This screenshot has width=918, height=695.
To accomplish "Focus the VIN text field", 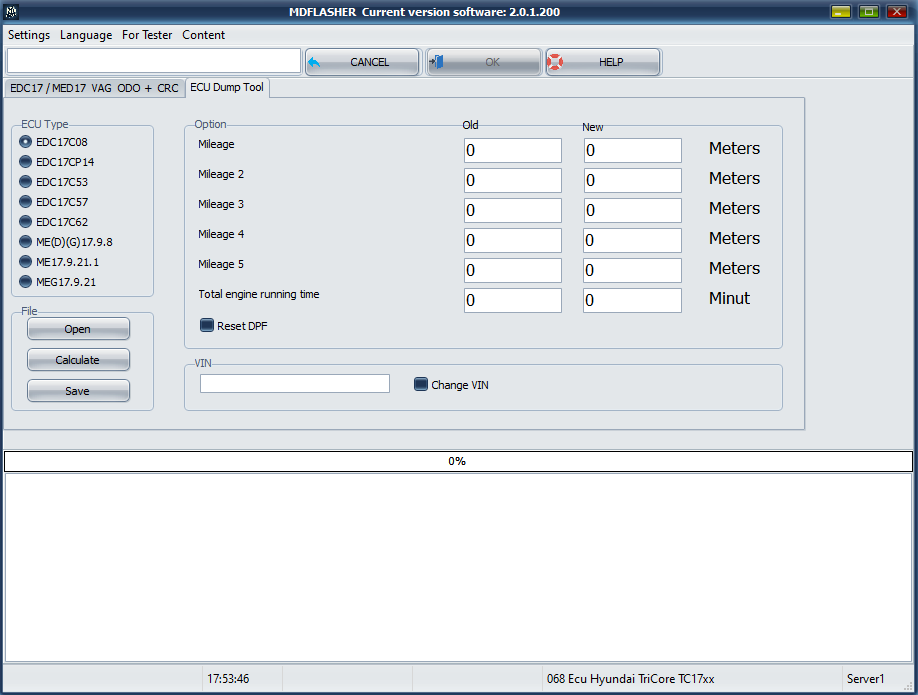I will [x=295, y=384].
